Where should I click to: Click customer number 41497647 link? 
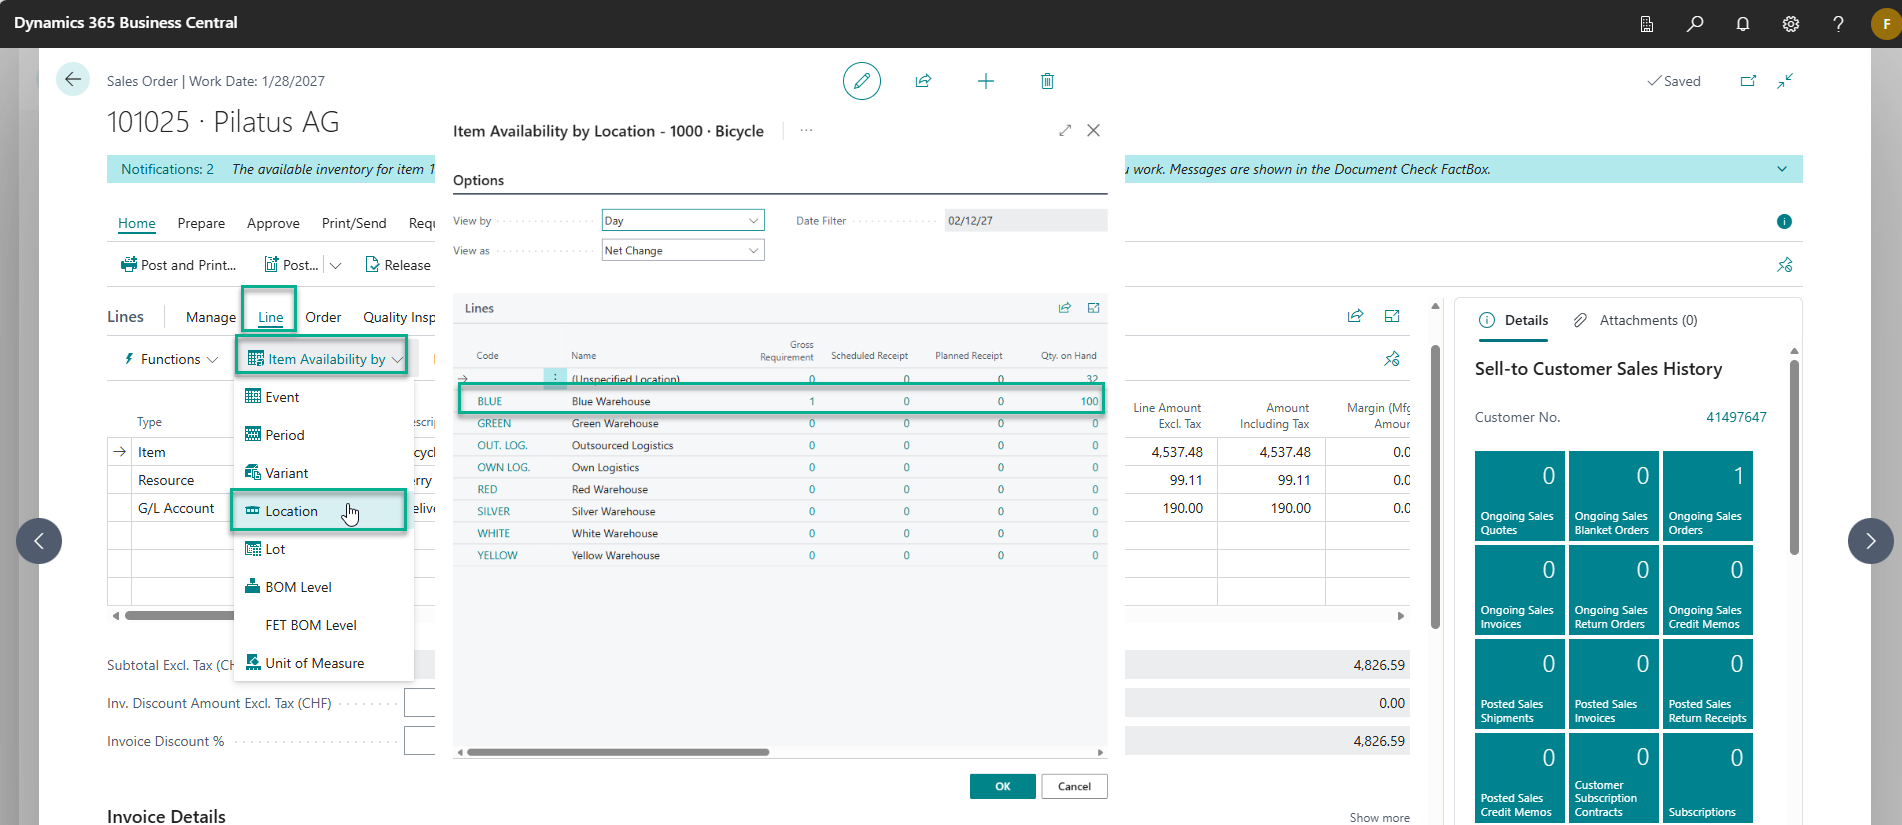coord(1736,417)
